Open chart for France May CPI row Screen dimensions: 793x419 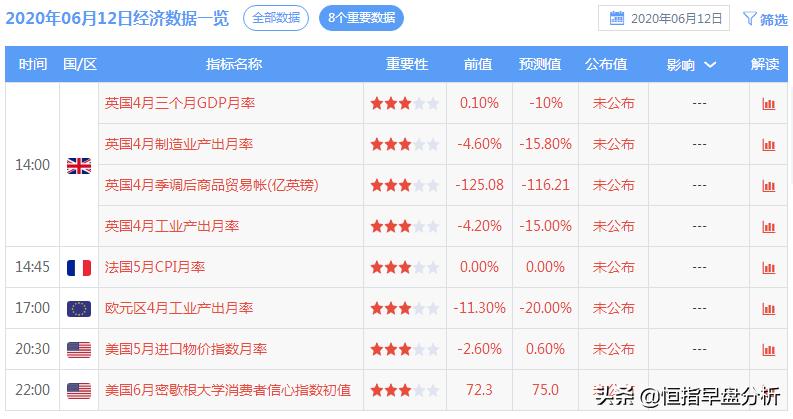(x=768, y=267)
